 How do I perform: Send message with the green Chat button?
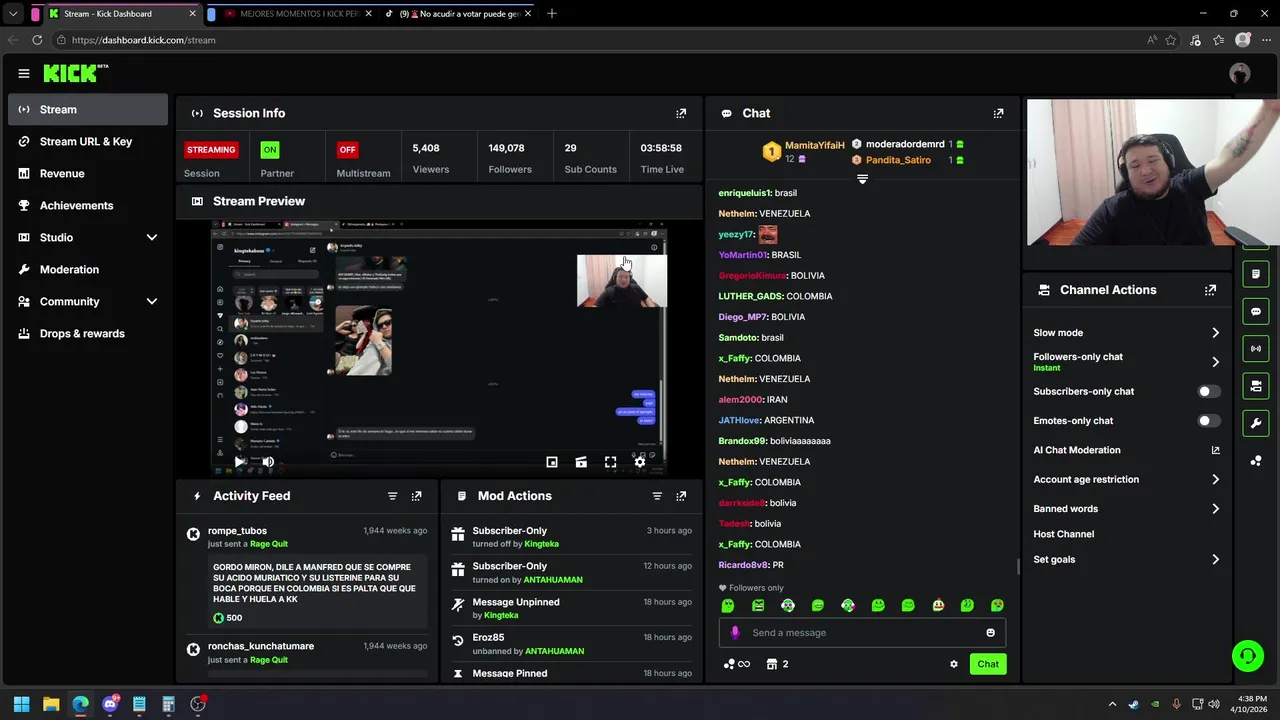click(x=988, y=664)
